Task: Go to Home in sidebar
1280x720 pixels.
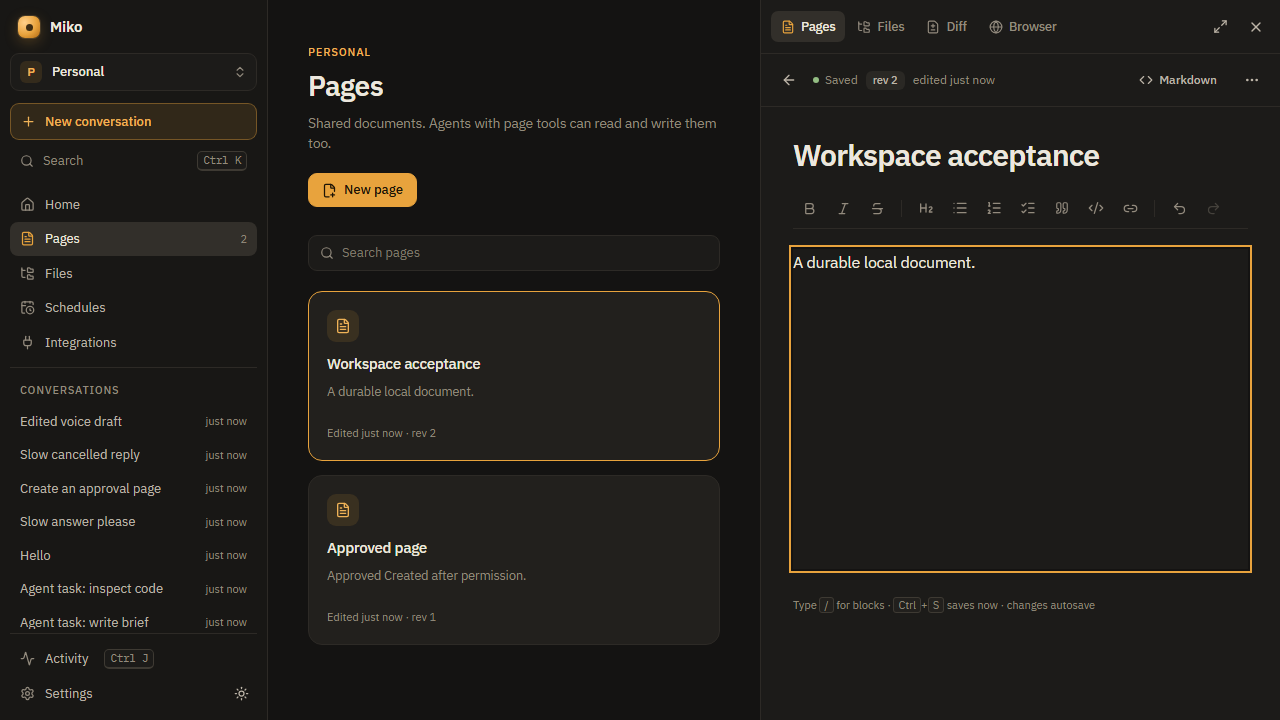Action: (x=133, y=204)
